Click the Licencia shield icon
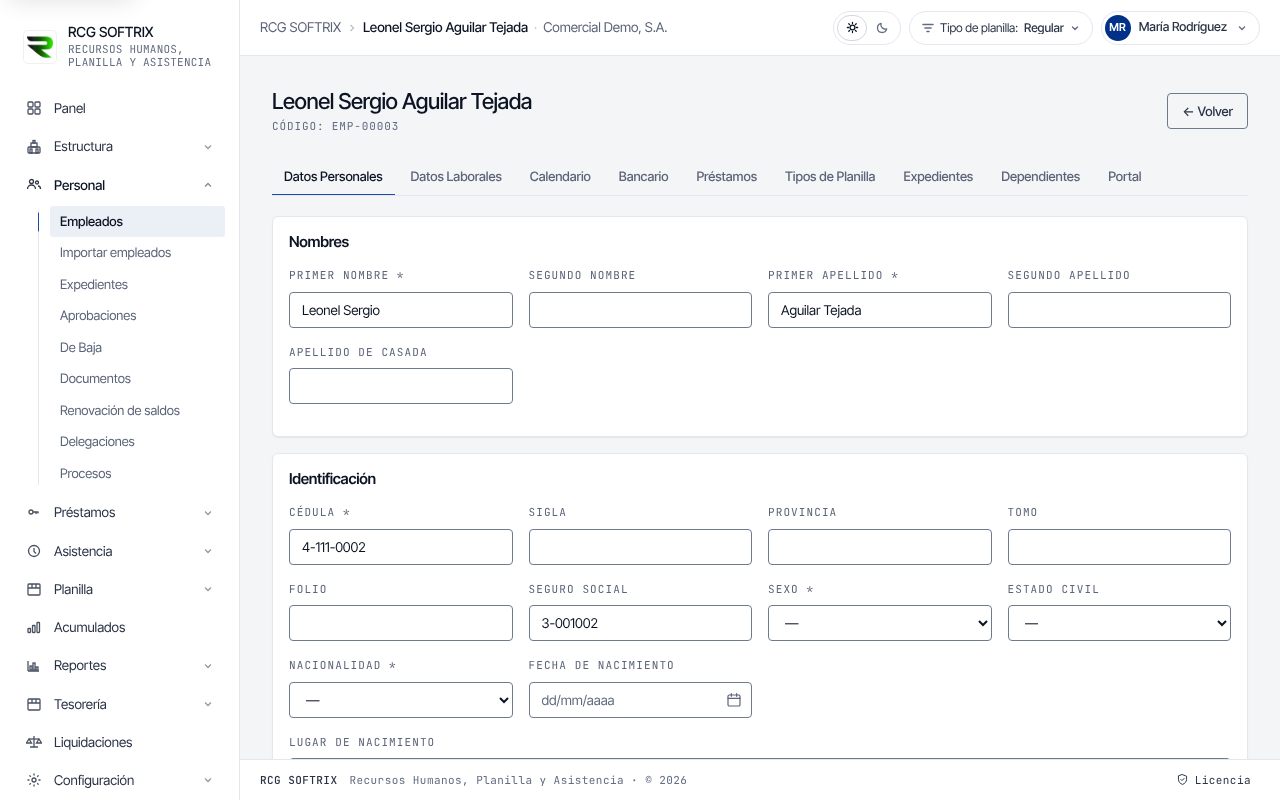Screen dimensions: 1280x800 point(1182,780)
